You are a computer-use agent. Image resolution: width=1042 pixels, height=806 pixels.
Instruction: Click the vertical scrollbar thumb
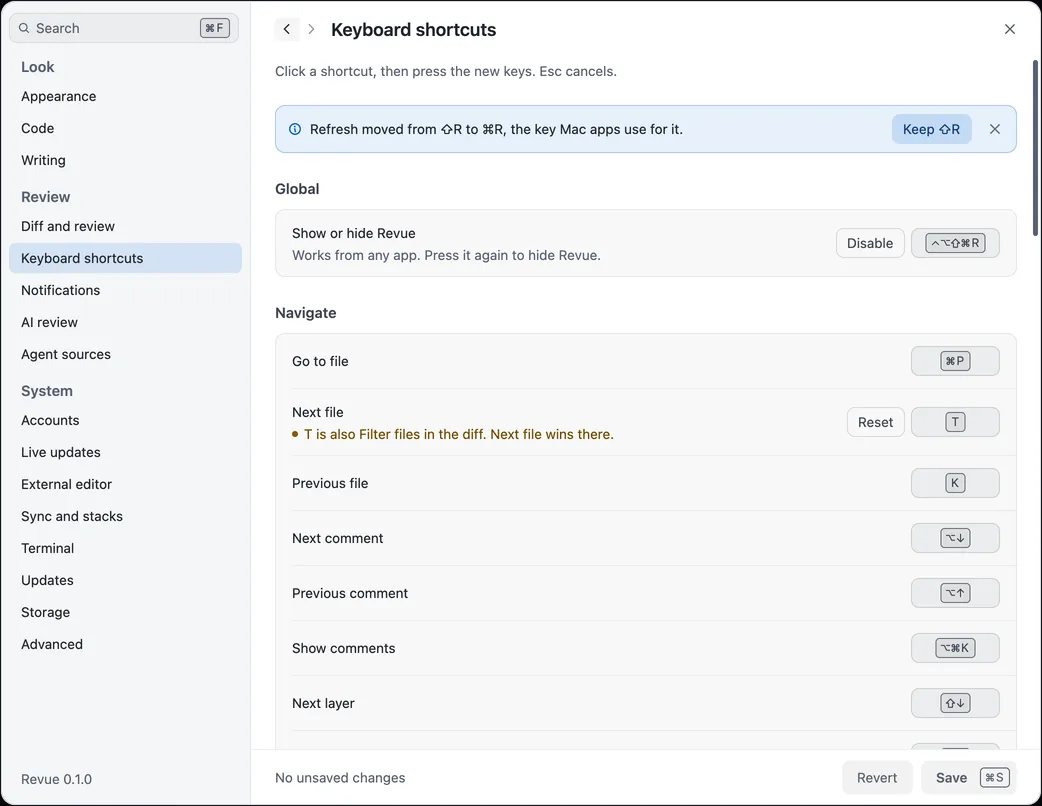point(1035,148)
